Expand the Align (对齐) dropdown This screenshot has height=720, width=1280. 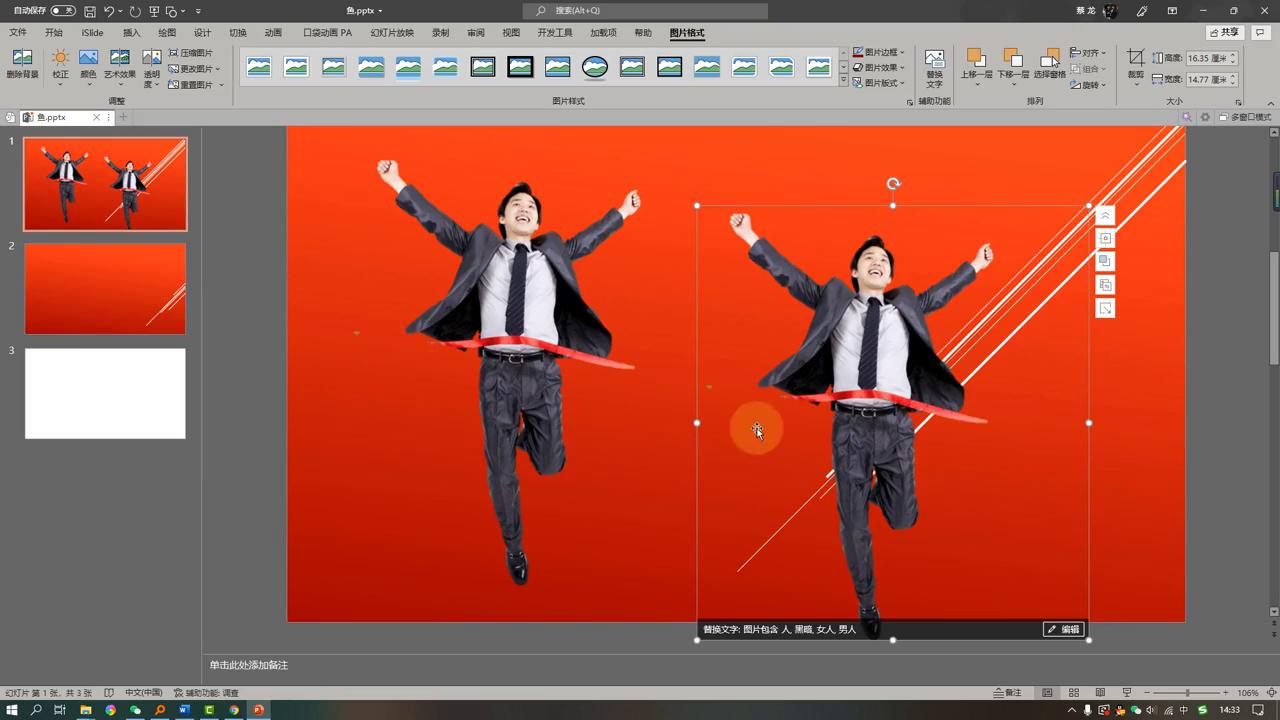pyautogui.click(x=1088, y=53)
